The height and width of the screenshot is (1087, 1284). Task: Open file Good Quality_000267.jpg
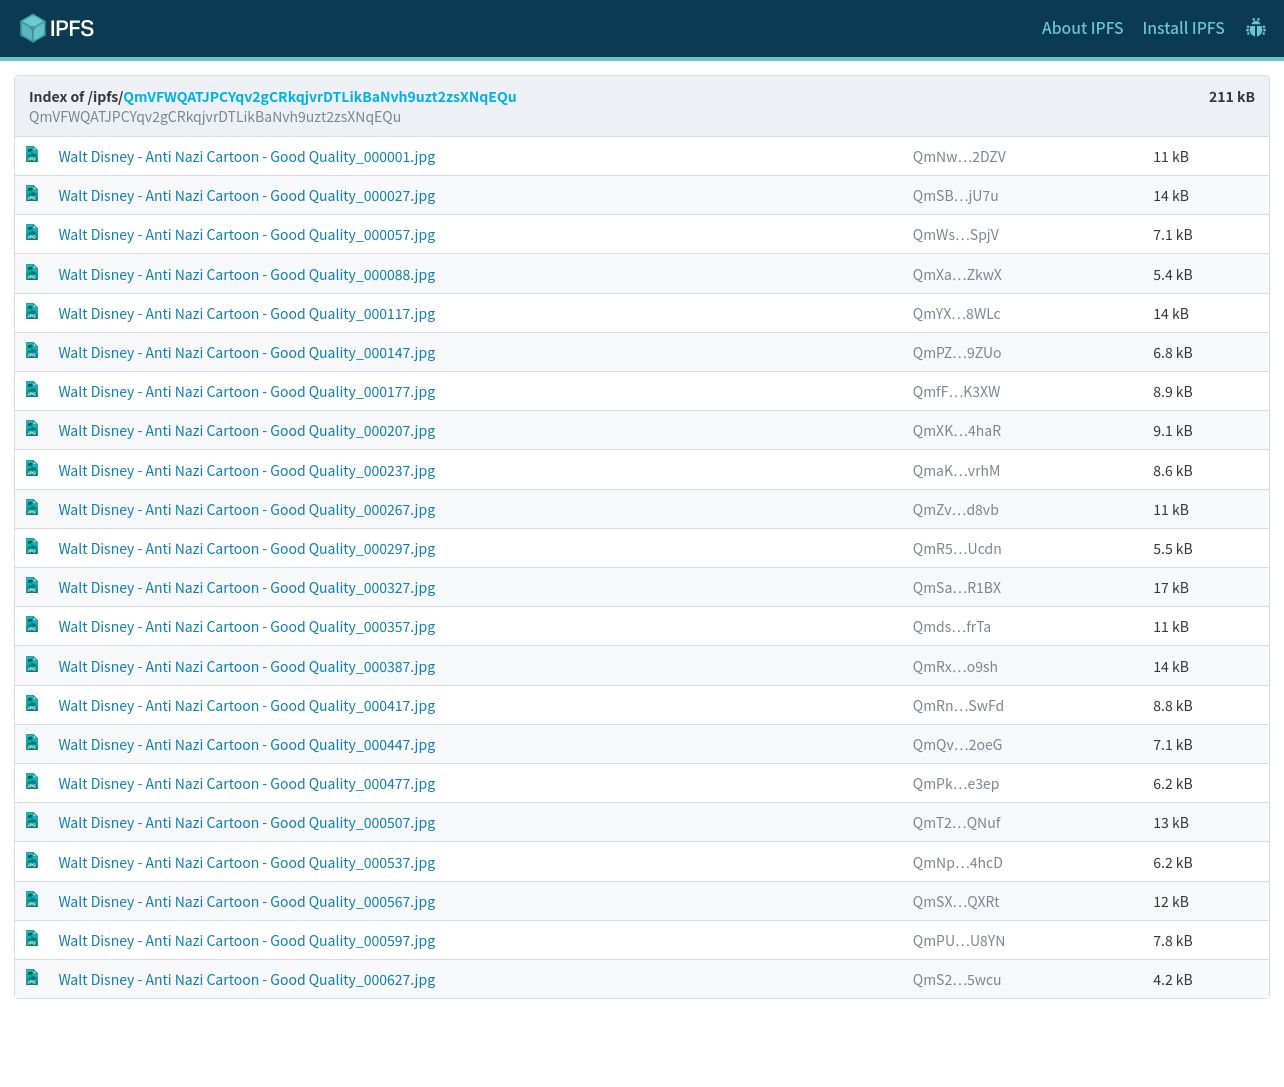point(247,510)
